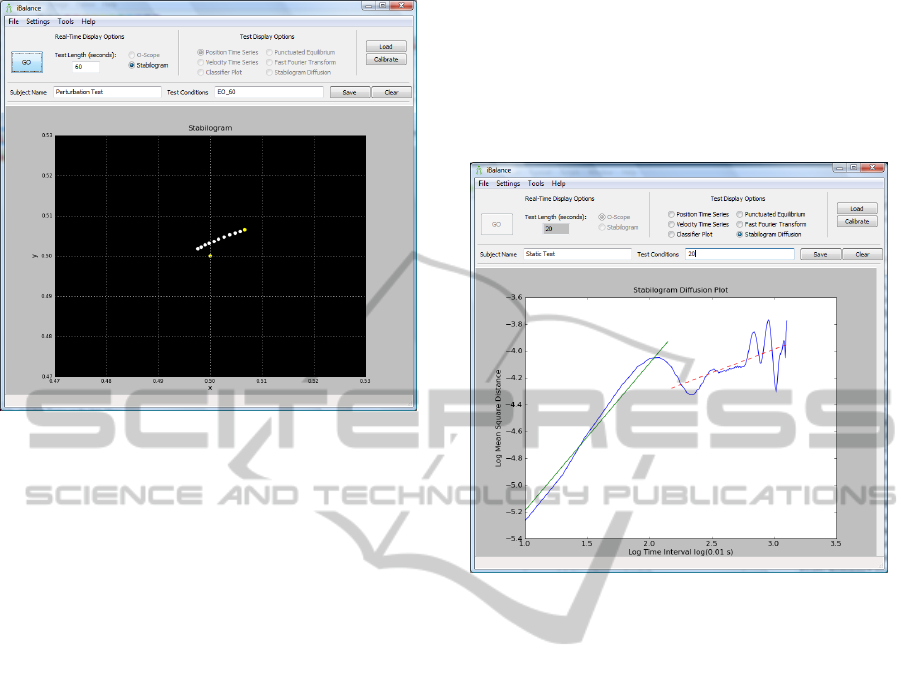
Task: Clear the Perturbation Test fields
Action: [391, 92]
